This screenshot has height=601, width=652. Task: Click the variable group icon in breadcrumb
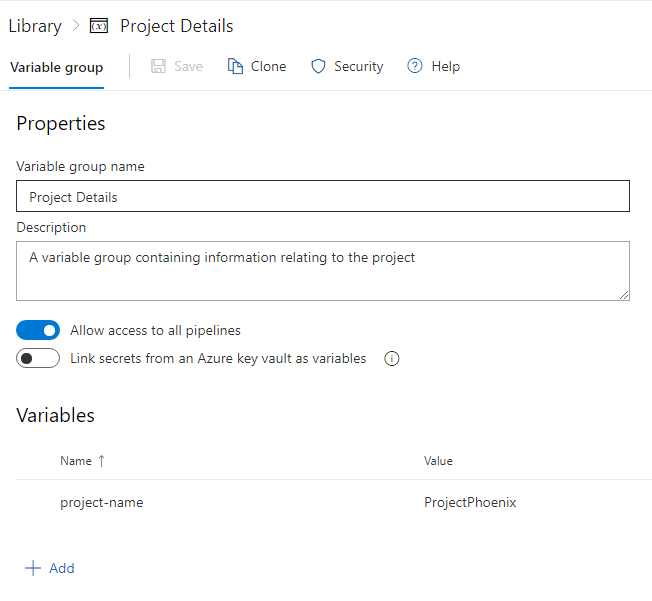99,26
